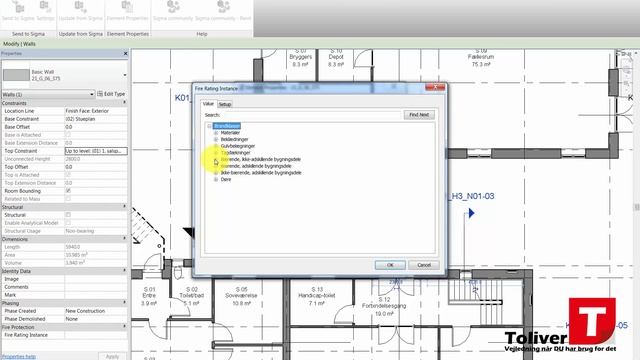Collapse the Fire Protection section
The width and height of the screenshot is (640, 360).
click(124, 327)
